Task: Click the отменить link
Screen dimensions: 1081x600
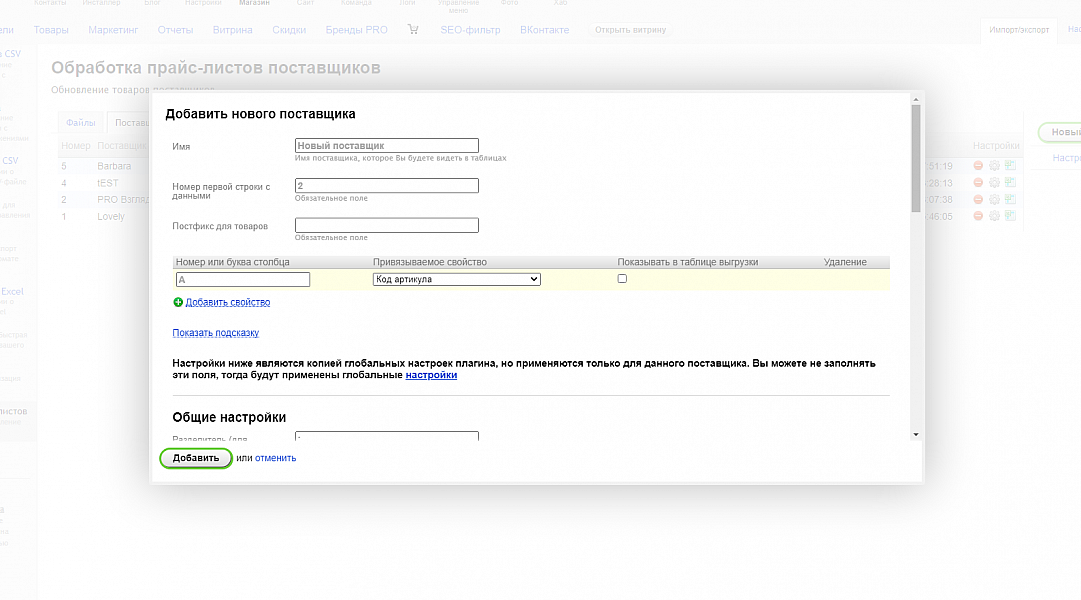Action: [275, 458]
